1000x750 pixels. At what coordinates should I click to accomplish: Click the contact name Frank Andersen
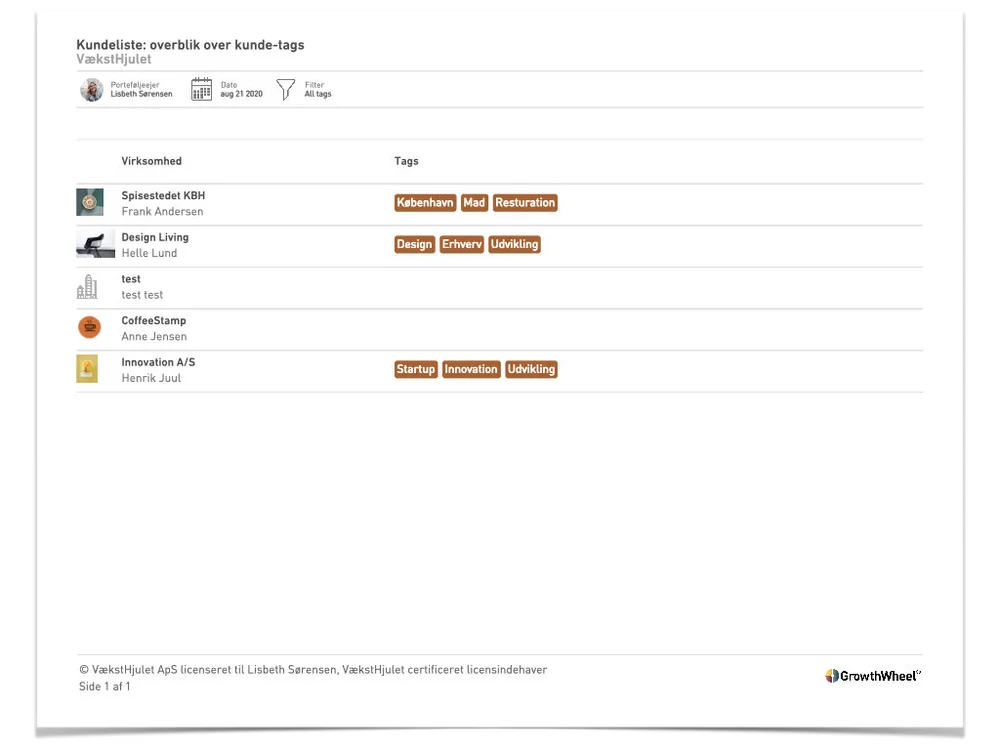click(163, 211)
